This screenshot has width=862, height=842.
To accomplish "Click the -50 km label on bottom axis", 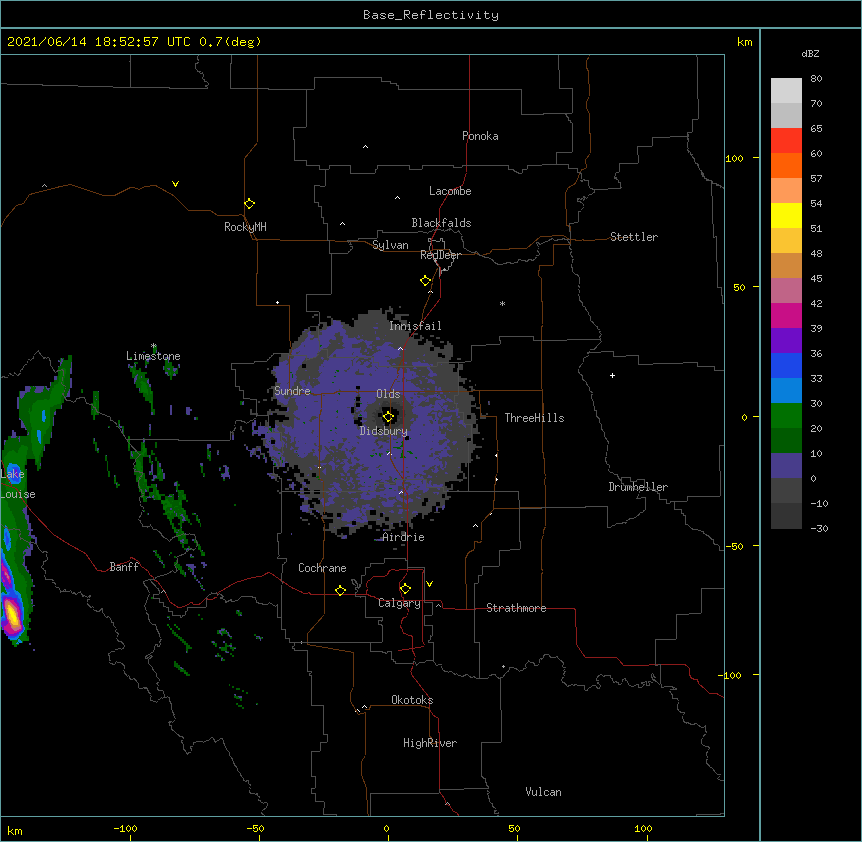I will [255, 828].
